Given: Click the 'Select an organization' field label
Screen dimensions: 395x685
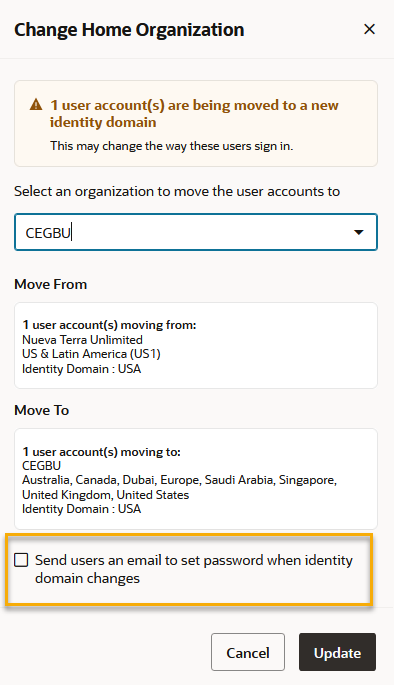Looking at the screenshot, I should point(177,191).
